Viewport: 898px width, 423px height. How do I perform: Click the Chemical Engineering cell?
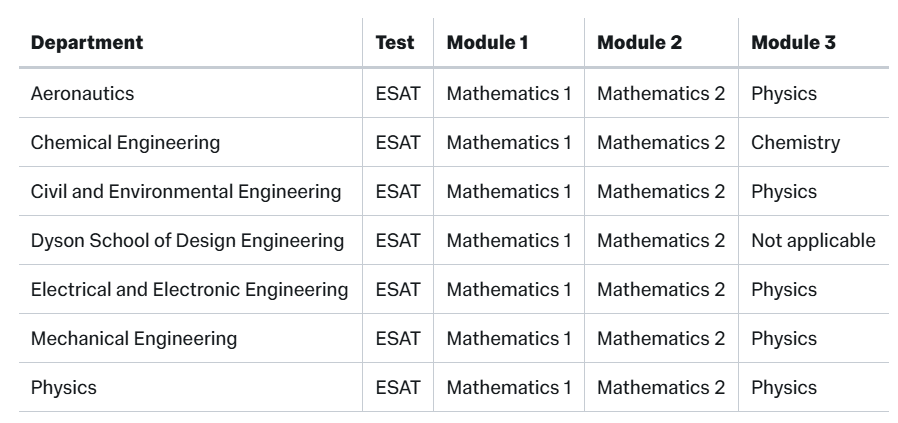125,143
